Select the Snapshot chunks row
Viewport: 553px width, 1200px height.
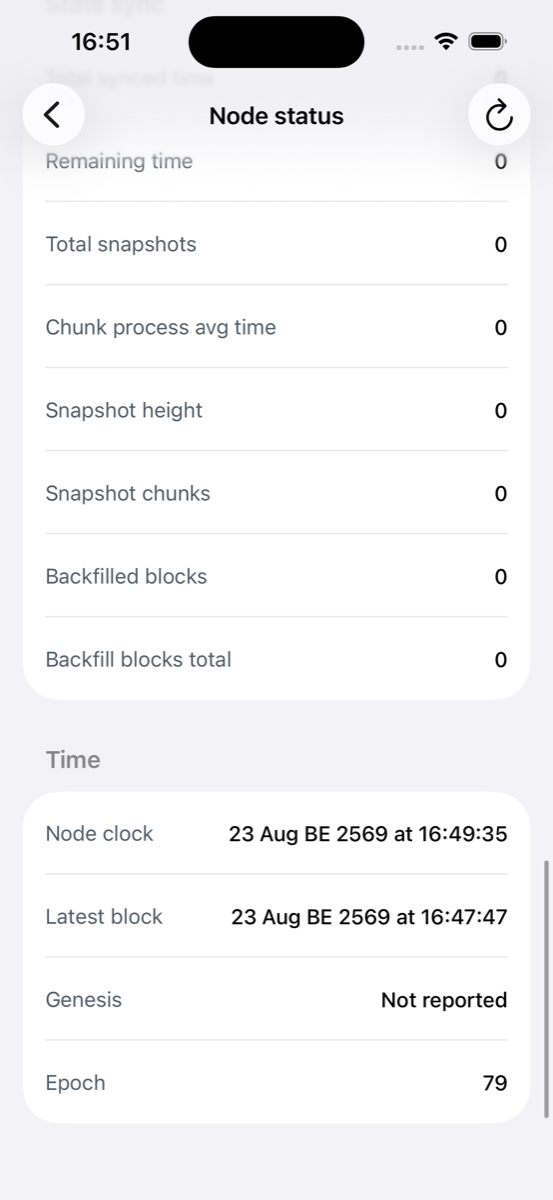276,493
